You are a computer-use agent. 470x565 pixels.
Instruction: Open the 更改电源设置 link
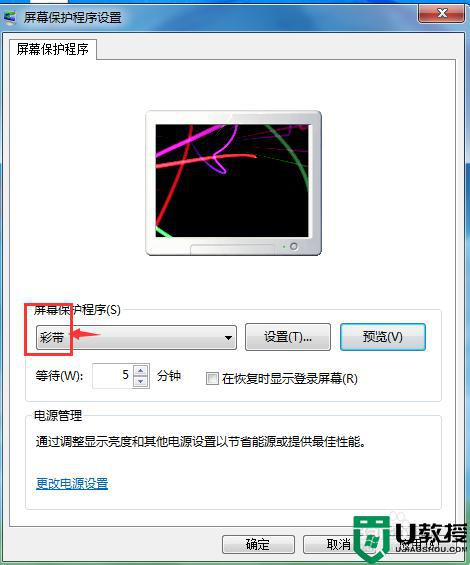(72, 484)
